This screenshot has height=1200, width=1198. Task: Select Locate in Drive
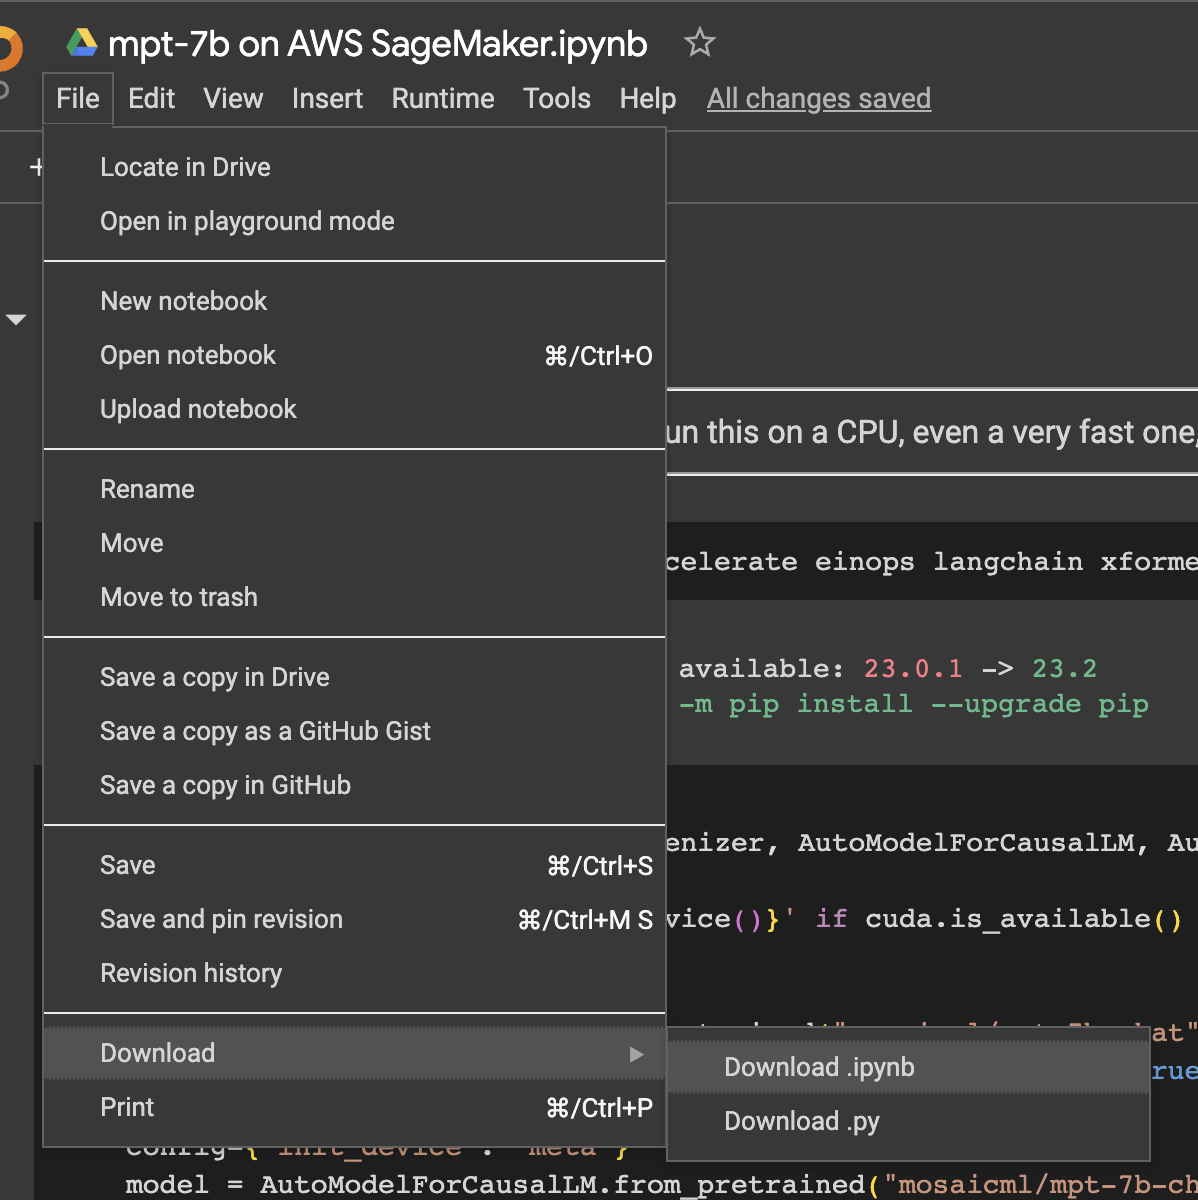click(185, 167)
